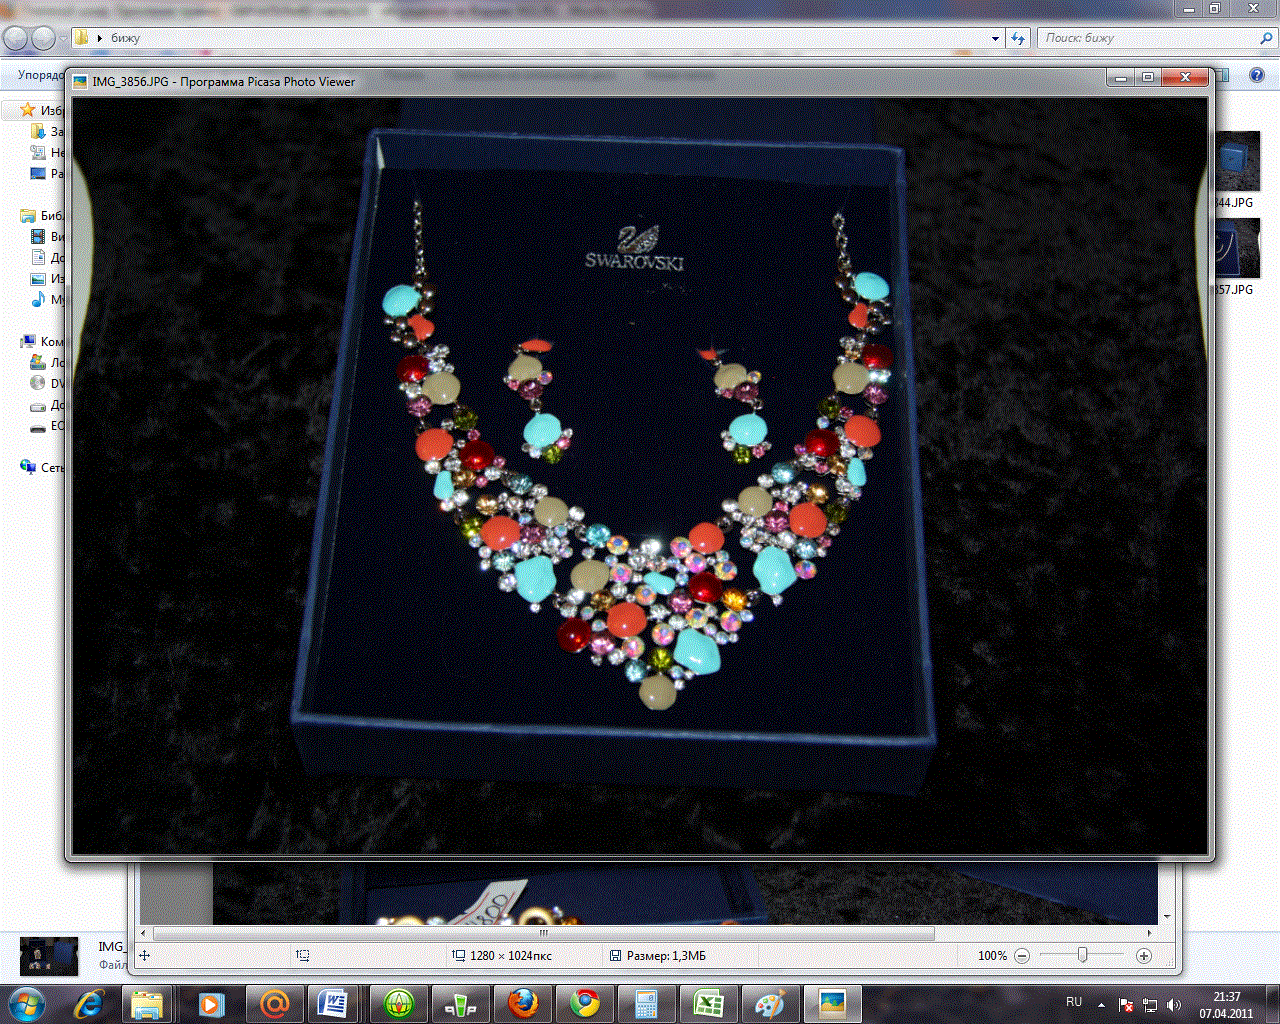Open the volume control in the tray
The width and height of the screenshot is (1280, 1024).
[1173, 1005]
